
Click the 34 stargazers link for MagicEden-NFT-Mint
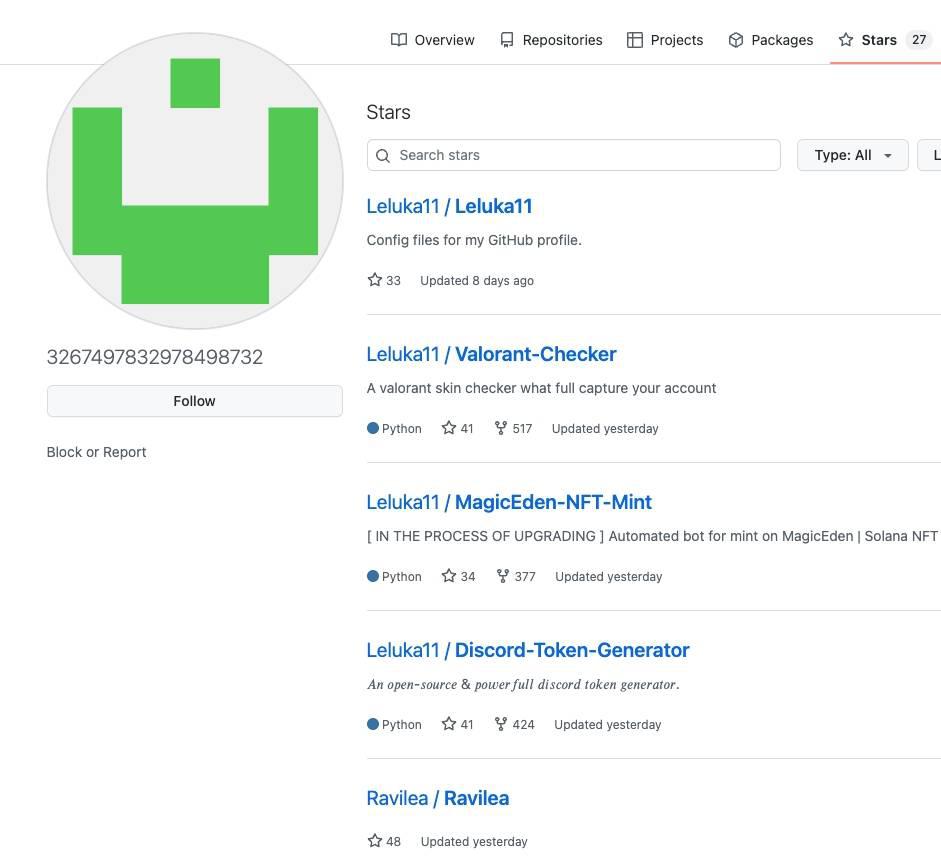pyautogui.click(x=458, y=577)
